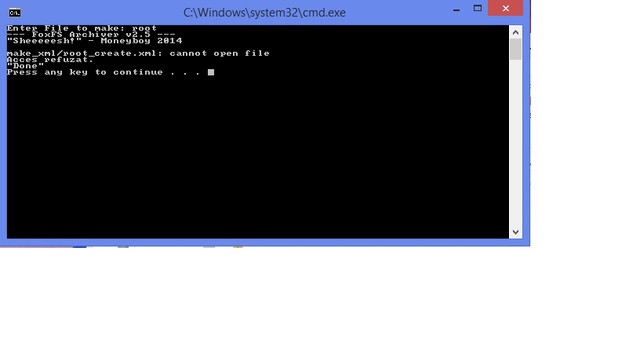Close the cmd.exe window
This screenshot has height=361, width=640.
click(x=505, y=8)
